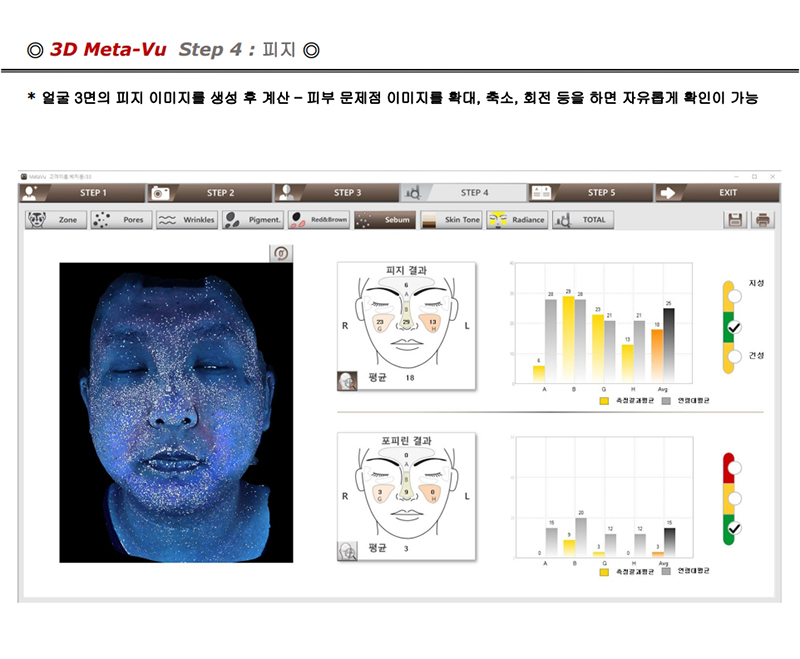Click the 3D face sebum image
The height and width of the screenshot is (659, 800).
tap(168, 412)
